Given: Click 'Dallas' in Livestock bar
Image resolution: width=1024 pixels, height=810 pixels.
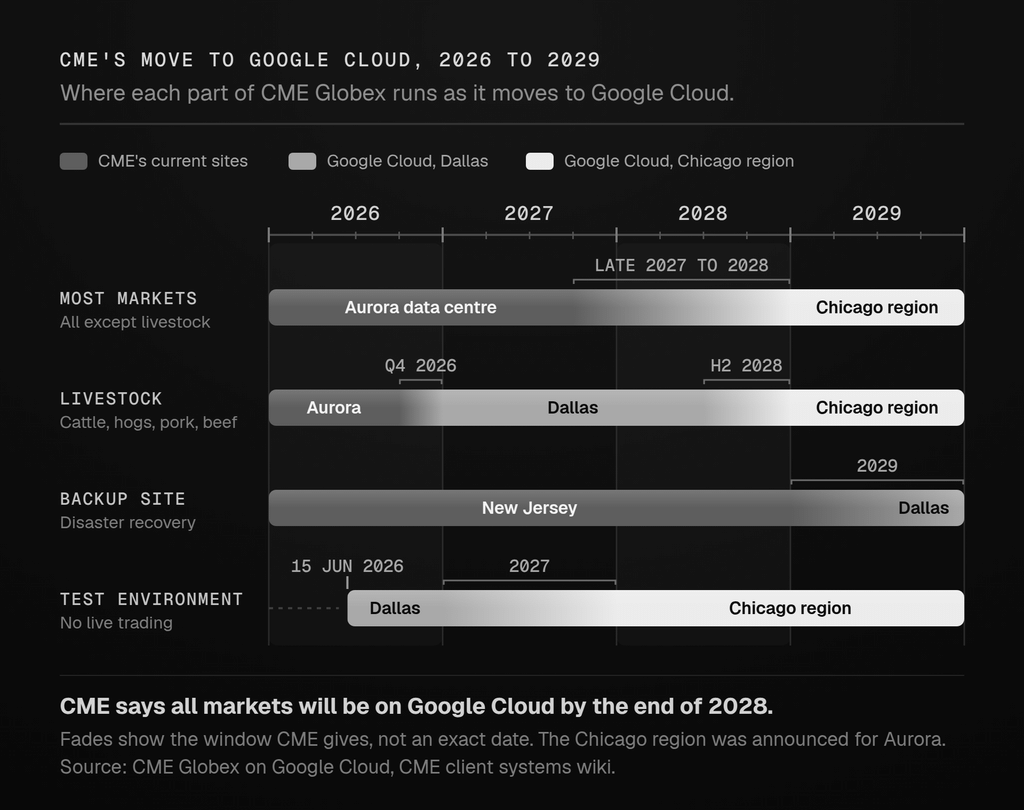Looking at the screenshot, I should click(573, 408).
